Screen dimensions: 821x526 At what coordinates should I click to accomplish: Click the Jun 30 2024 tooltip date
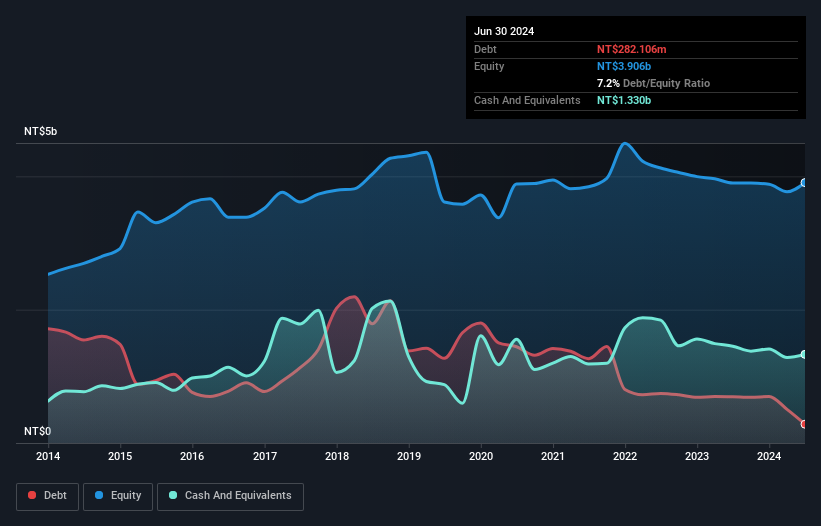504,31
